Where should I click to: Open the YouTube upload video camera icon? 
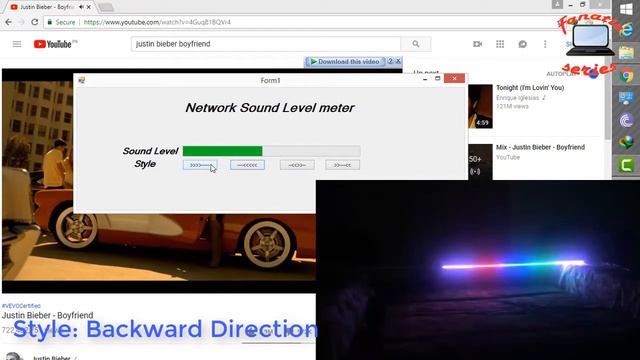click(x=478, y=44)
